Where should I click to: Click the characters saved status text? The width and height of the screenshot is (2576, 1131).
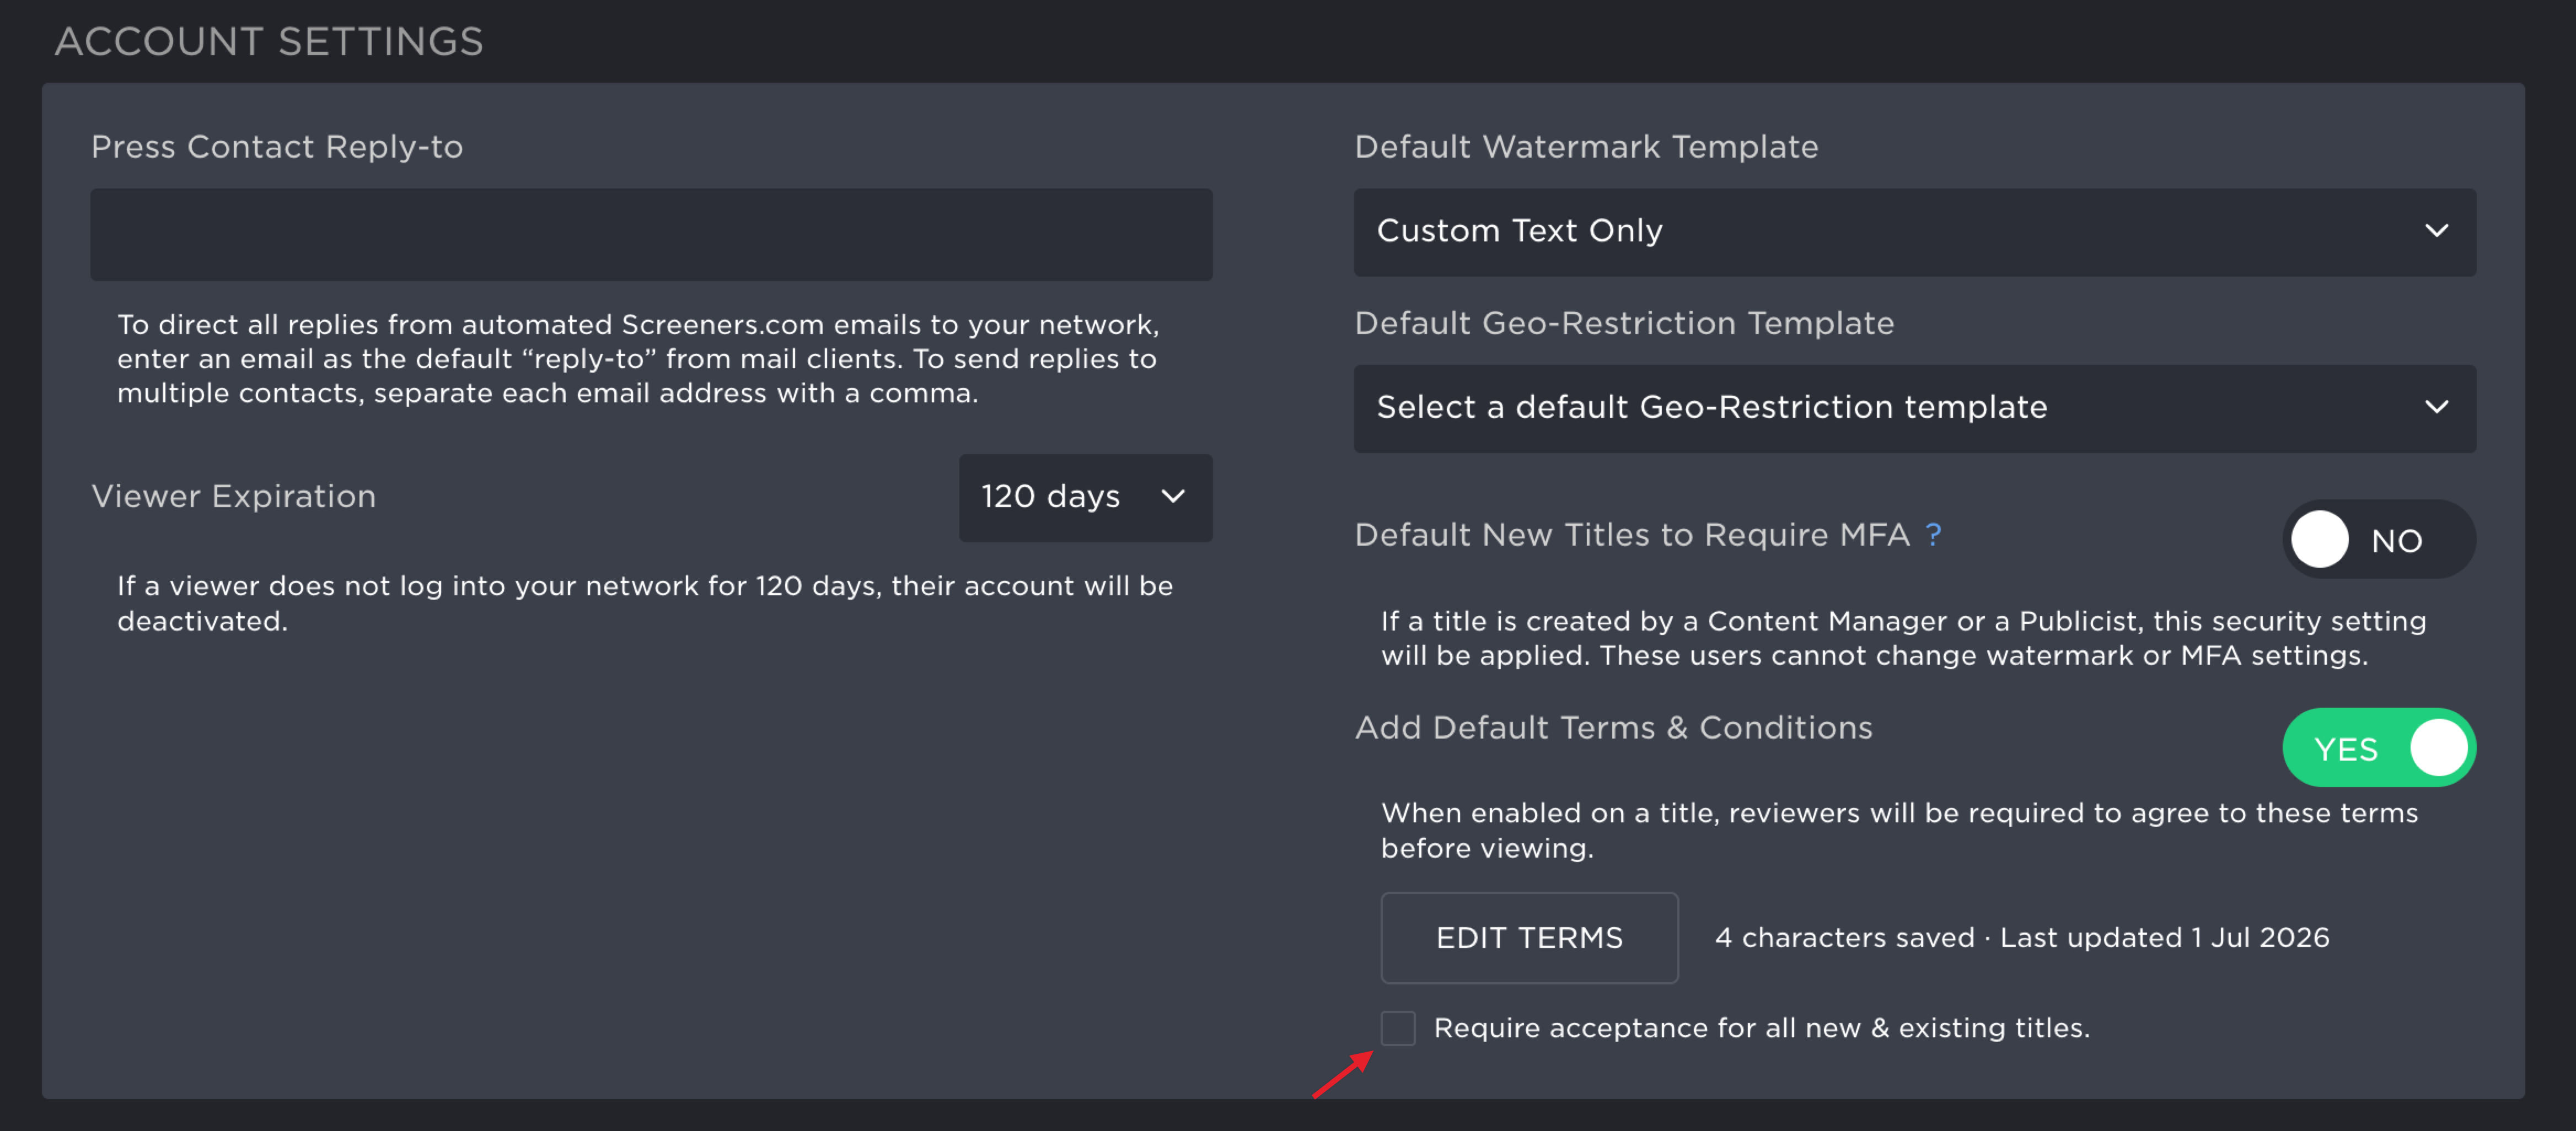pos(2021,937)
